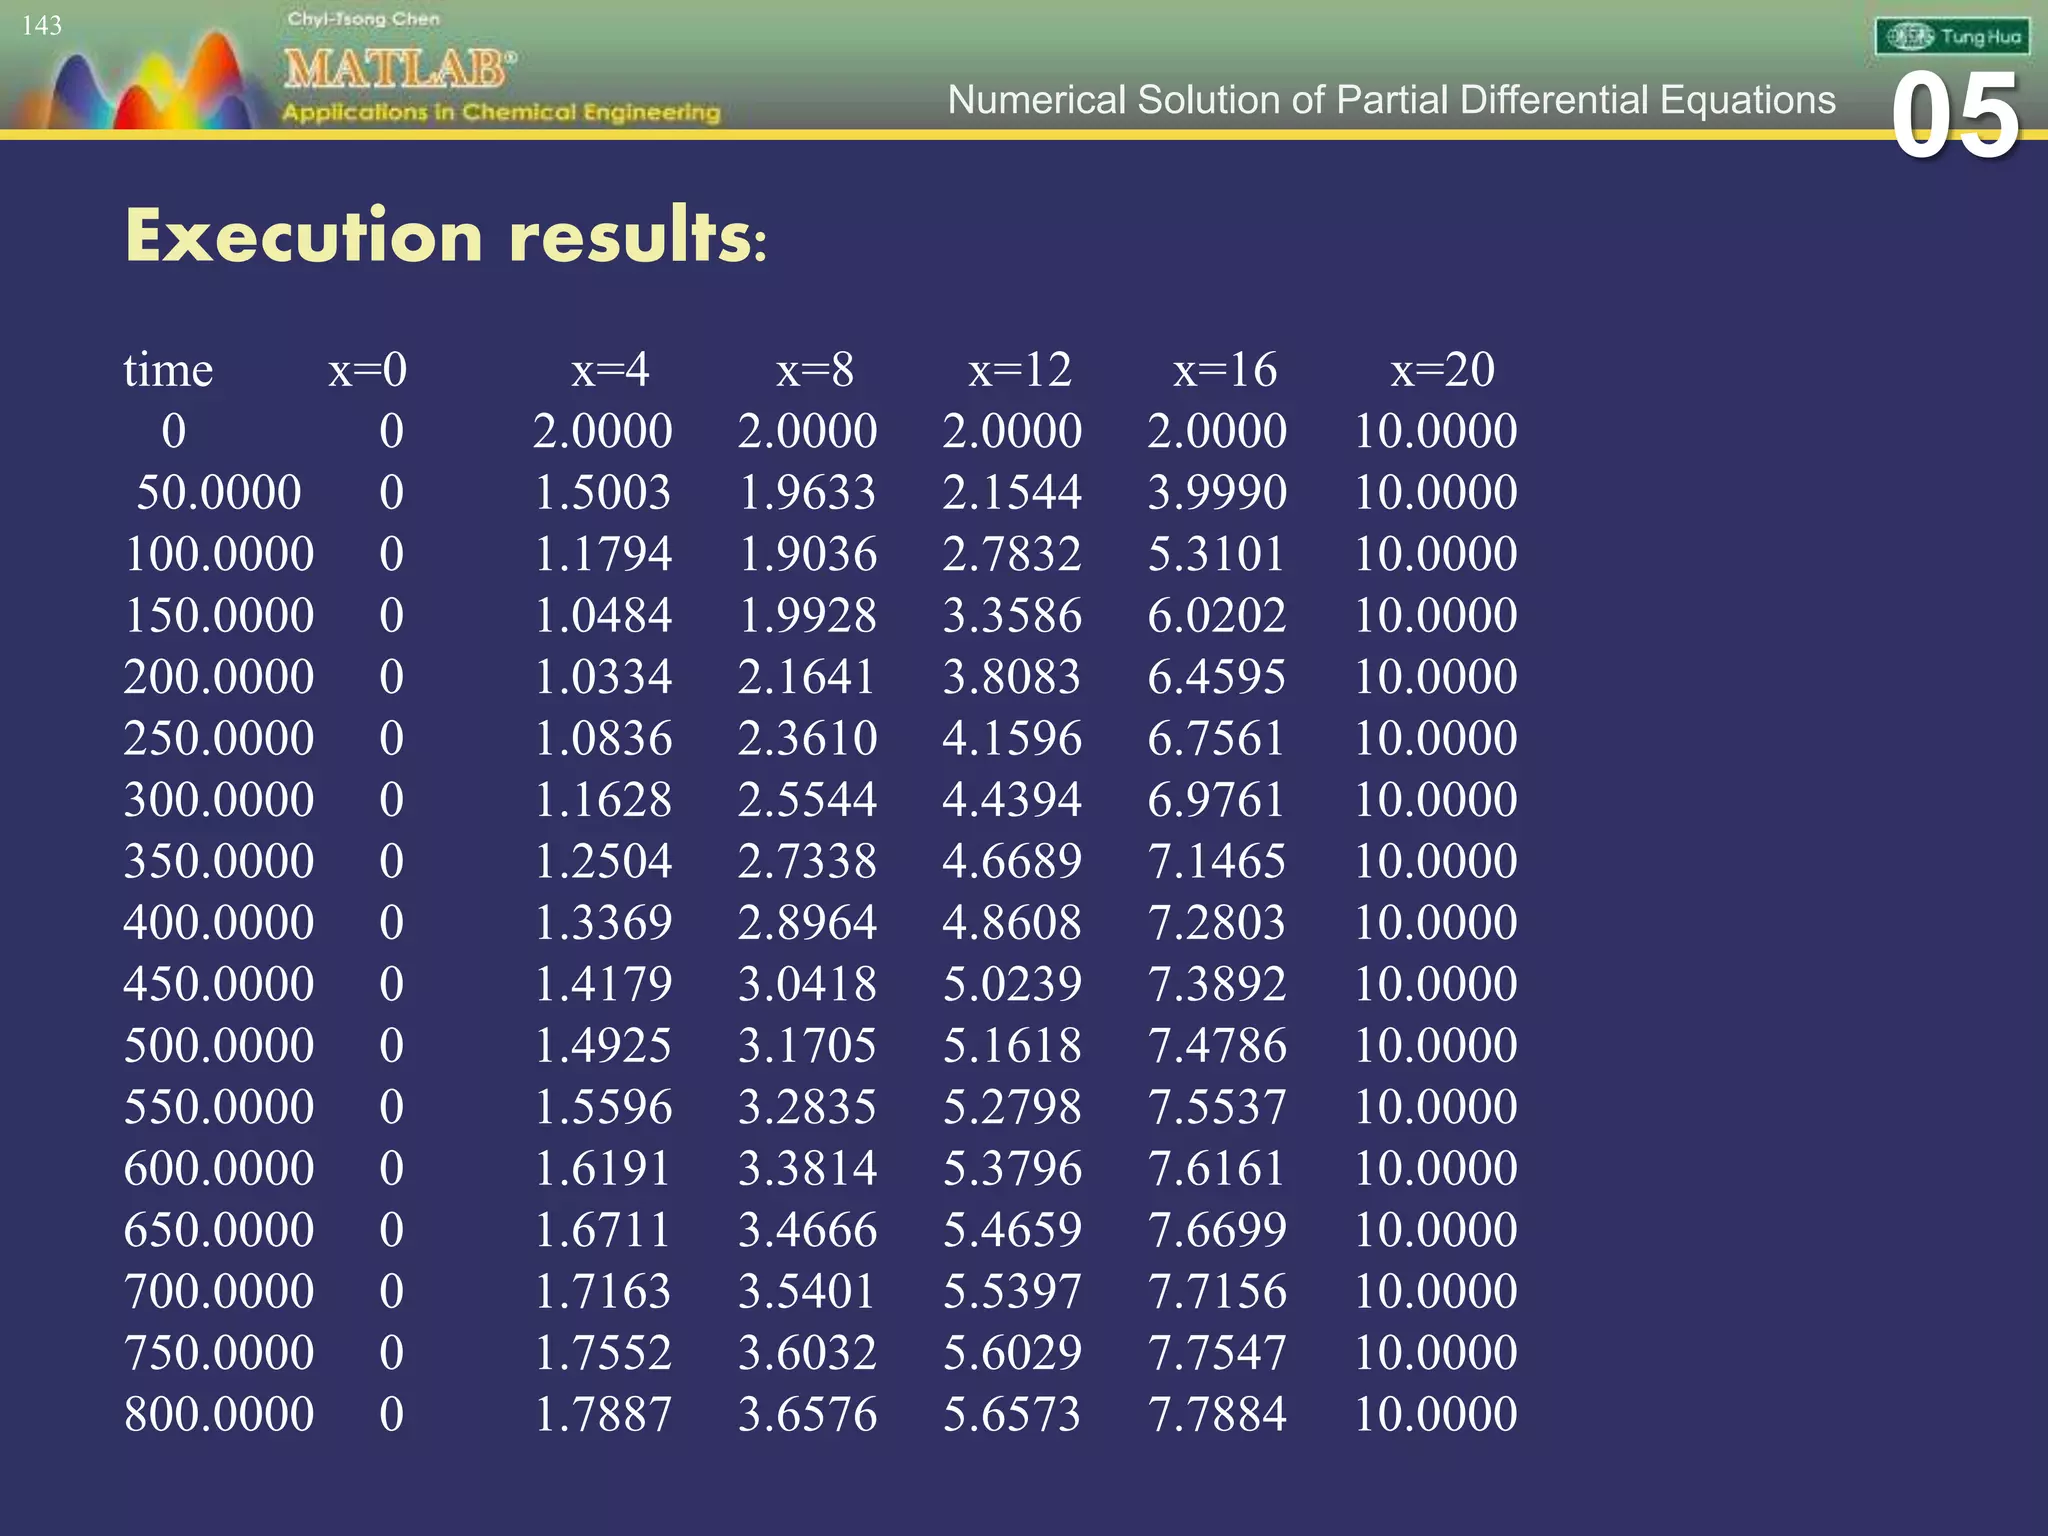Click the x=12 column header
Image resolution: width=2048 pixels, height=1536 pixels.
[1020, 370]
